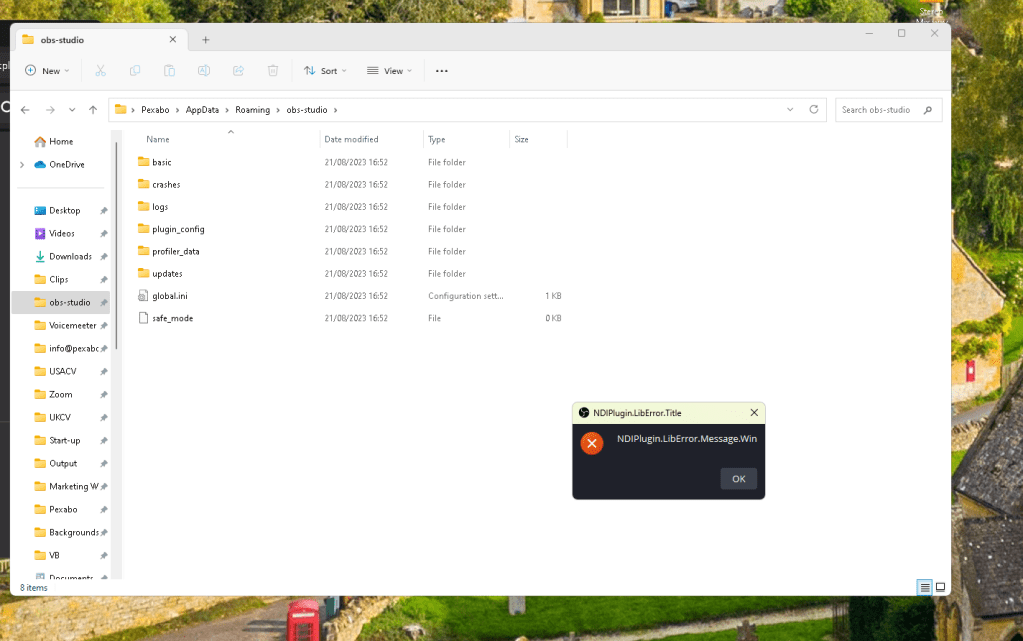Select the UKCV folder in quick access
1023x641 pixels.
pyautogui.click(x=61, y=417)
